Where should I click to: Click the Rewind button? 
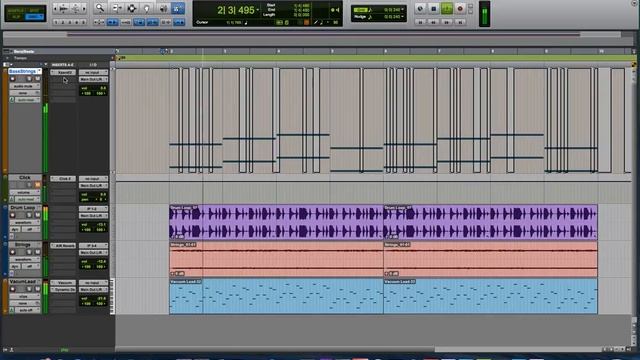pyautogui.click(x=433, y=22)
